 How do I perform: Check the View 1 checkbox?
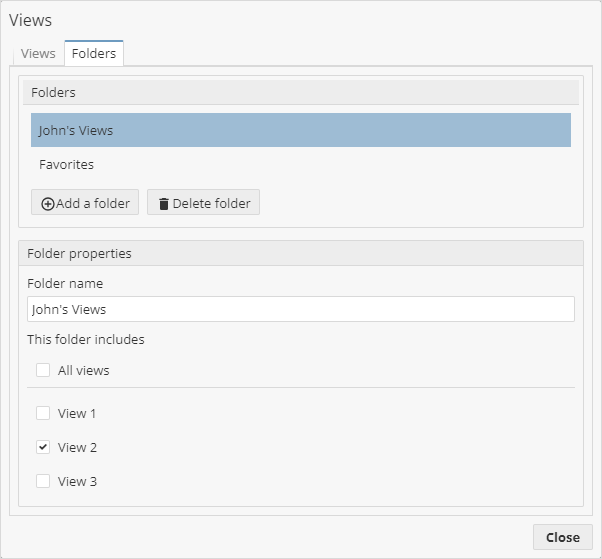[x=43, y=413]
